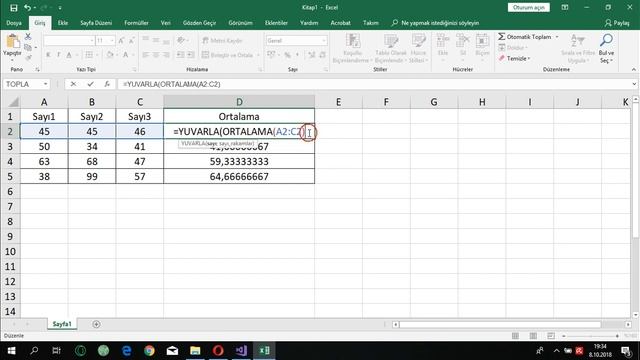Select the Sayfa1 sheet tab
This screenshot has height=360, width=640.
pos(62,324)
